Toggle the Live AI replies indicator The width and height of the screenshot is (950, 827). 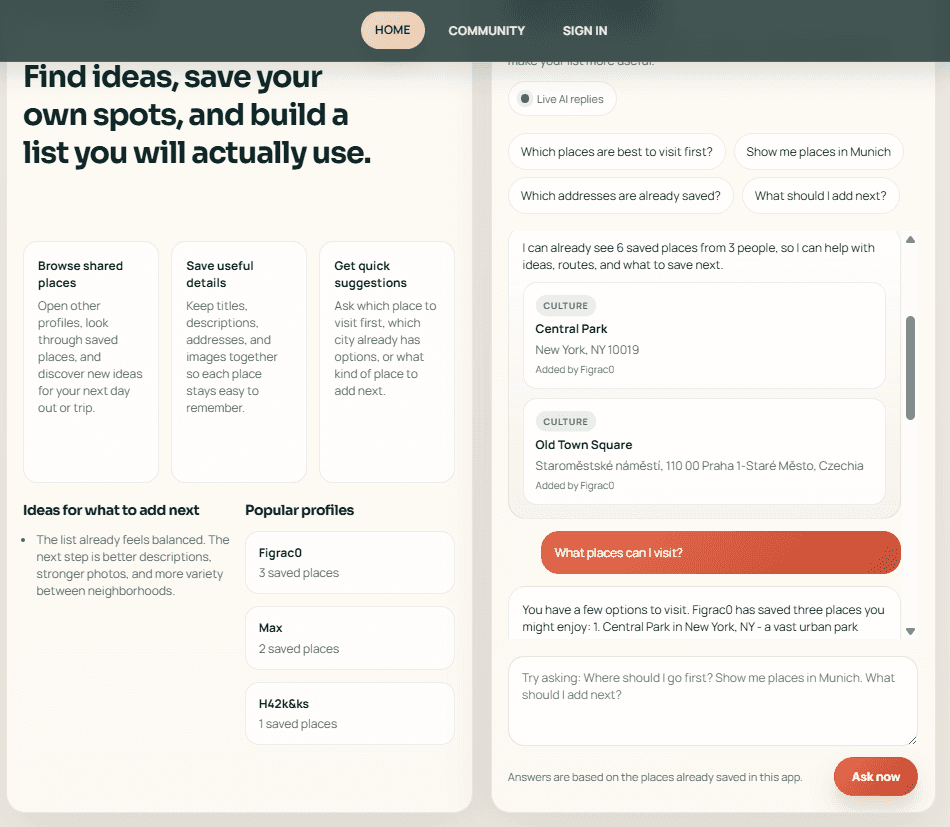pos(562,98)
